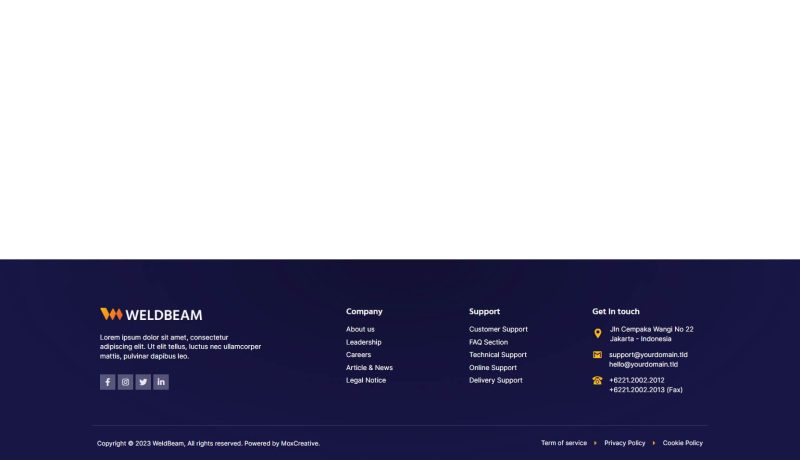The width and height of the screenshot is (800, 460).
Task: Click the Technical Support link
Action: coord(497,355)
